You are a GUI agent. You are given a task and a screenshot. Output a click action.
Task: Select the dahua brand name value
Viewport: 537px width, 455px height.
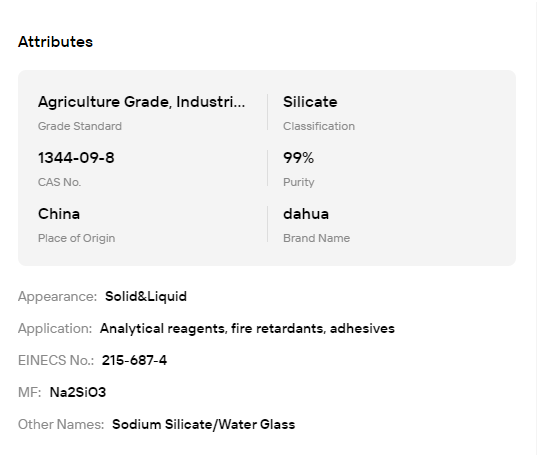306,214
